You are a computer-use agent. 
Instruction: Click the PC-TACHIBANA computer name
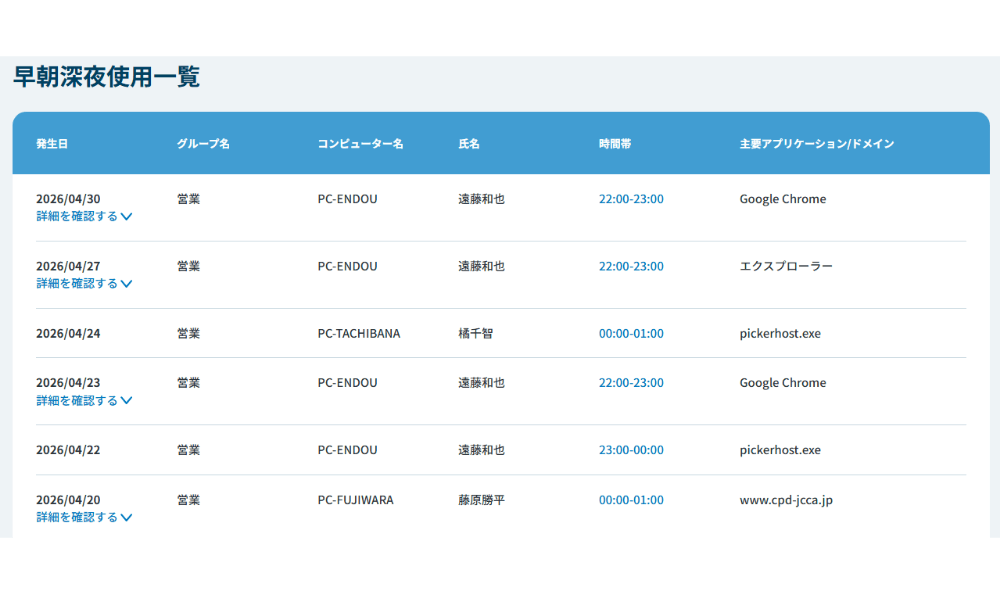coord(359,334)
